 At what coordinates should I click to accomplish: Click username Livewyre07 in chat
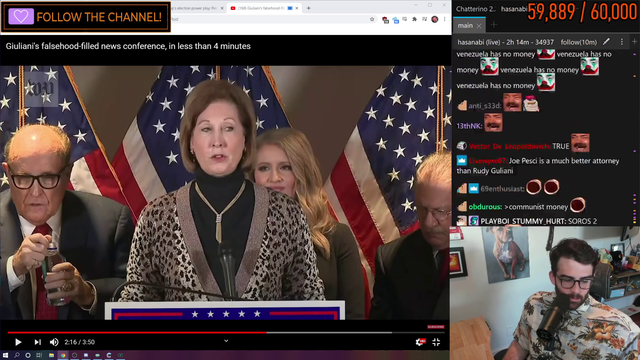click(x=487, y=161)
